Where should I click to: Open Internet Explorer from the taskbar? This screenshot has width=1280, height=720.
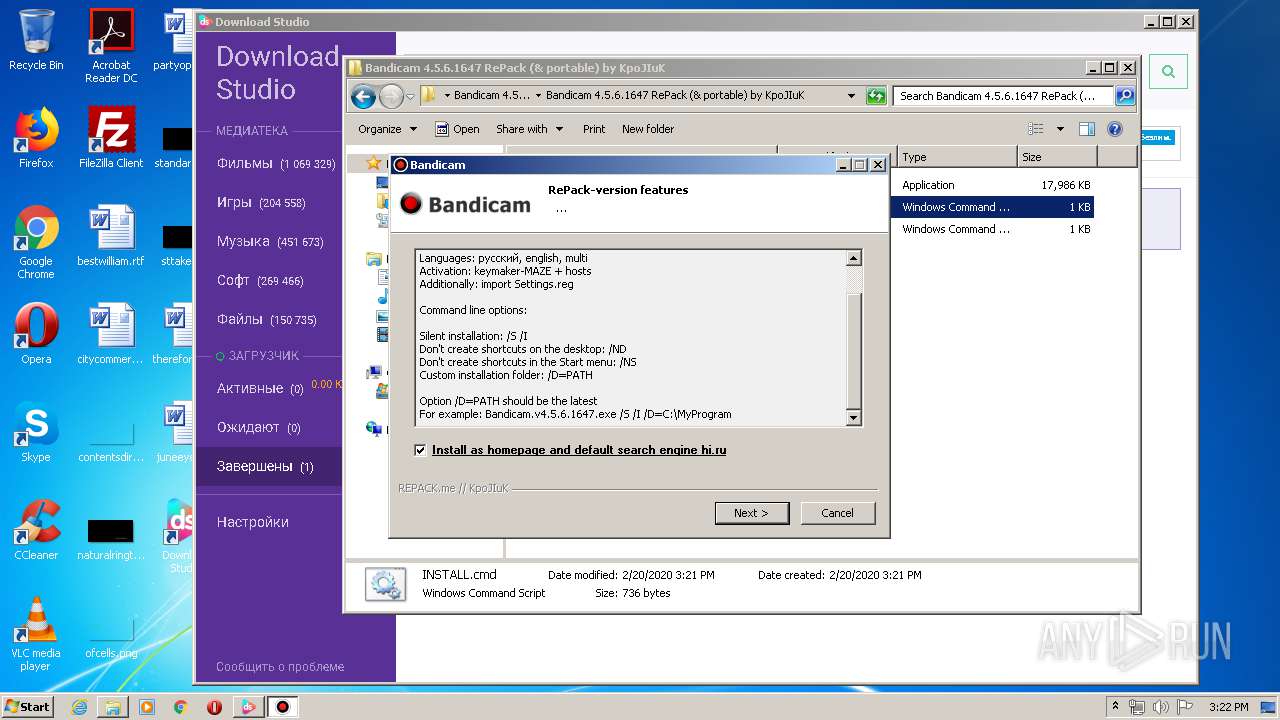coord(79,707)
